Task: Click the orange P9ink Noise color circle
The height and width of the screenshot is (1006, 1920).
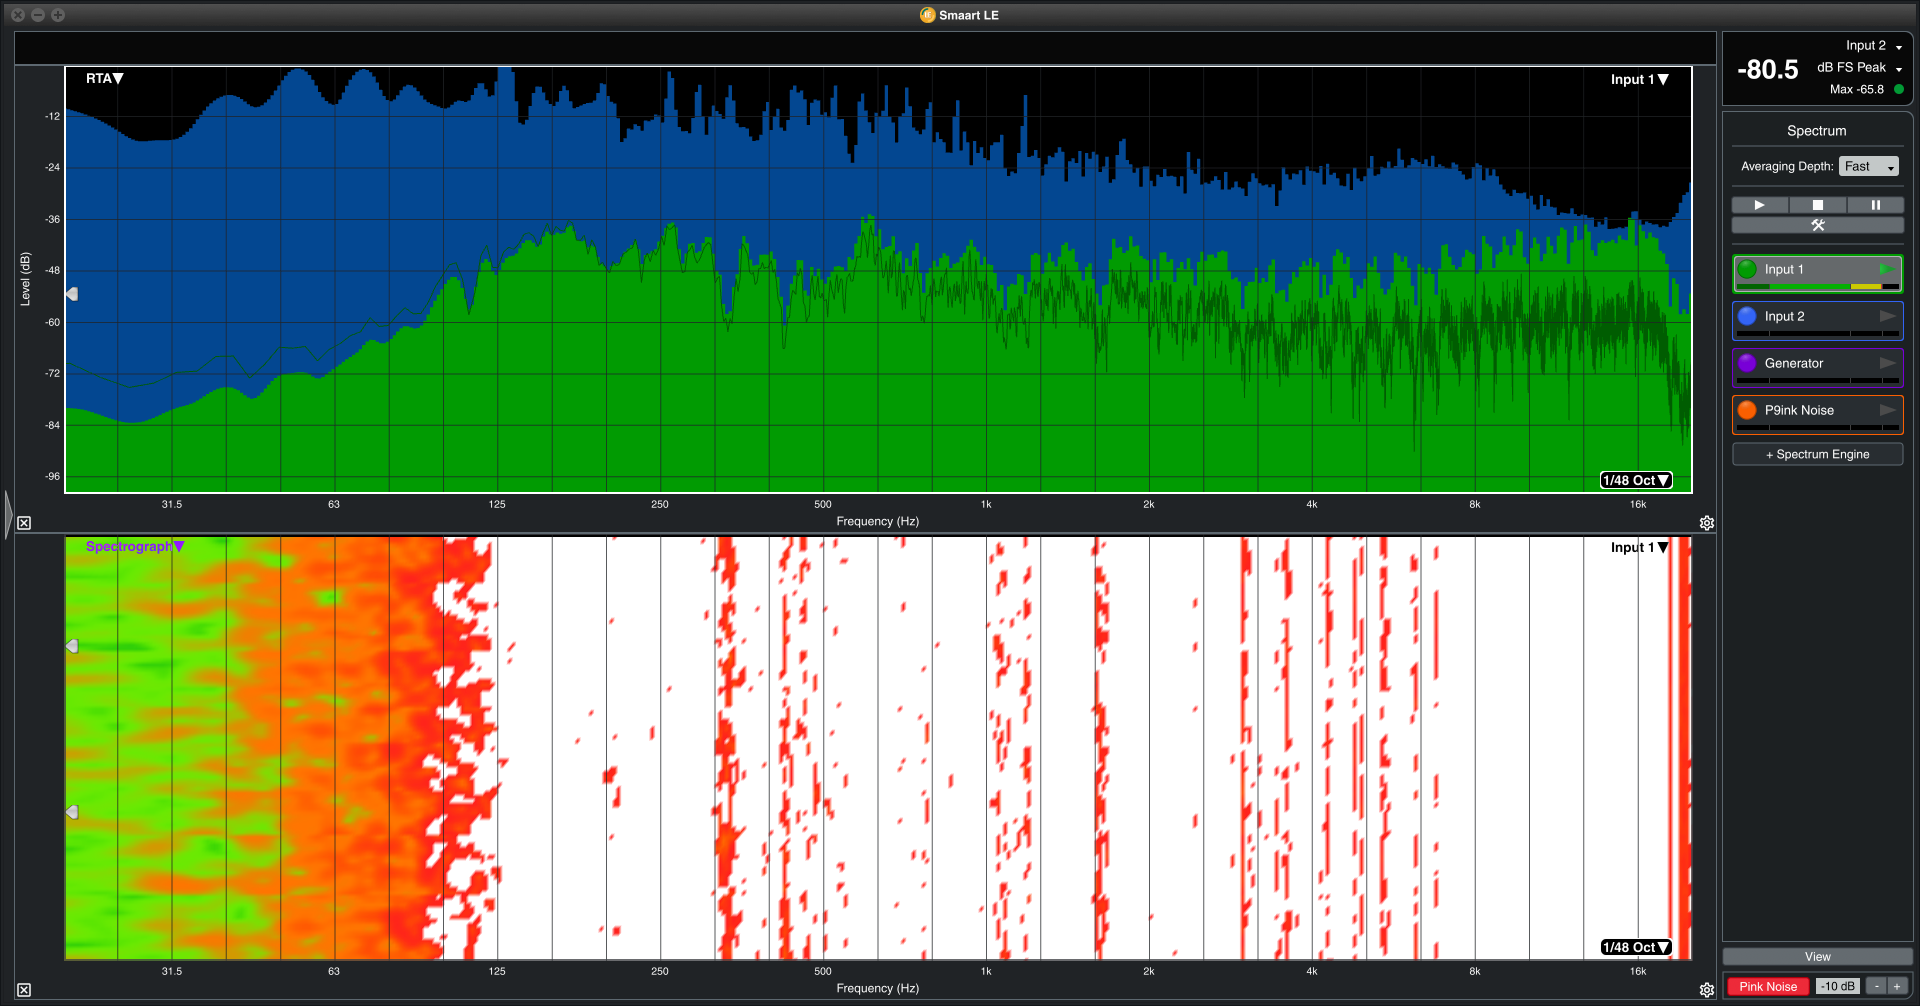Action: (1747, 410)
